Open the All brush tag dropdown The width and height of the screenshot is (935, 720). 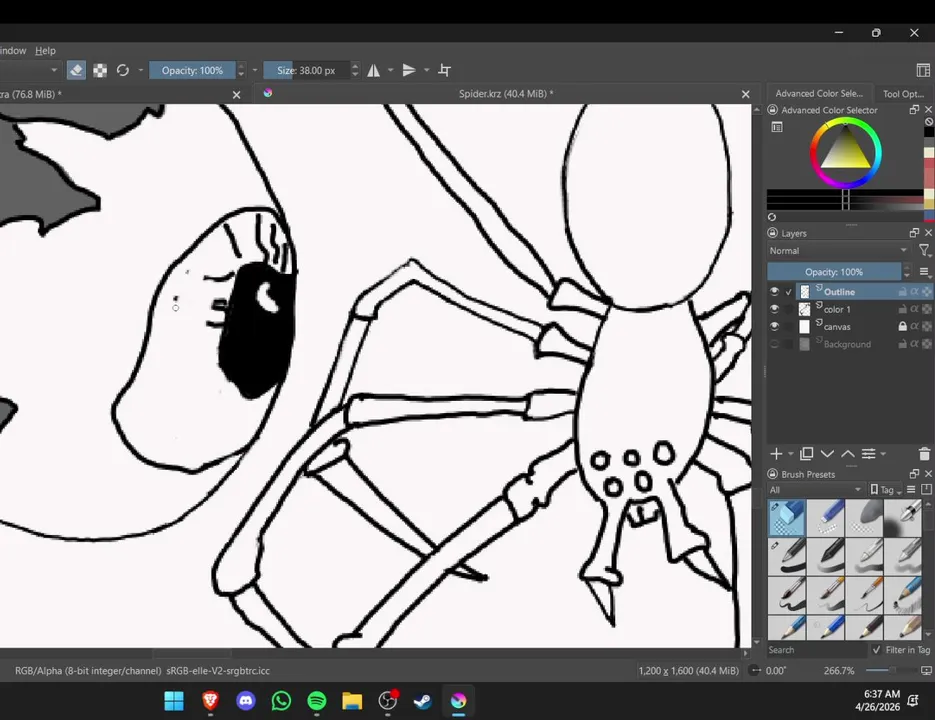tap(816, 490)
